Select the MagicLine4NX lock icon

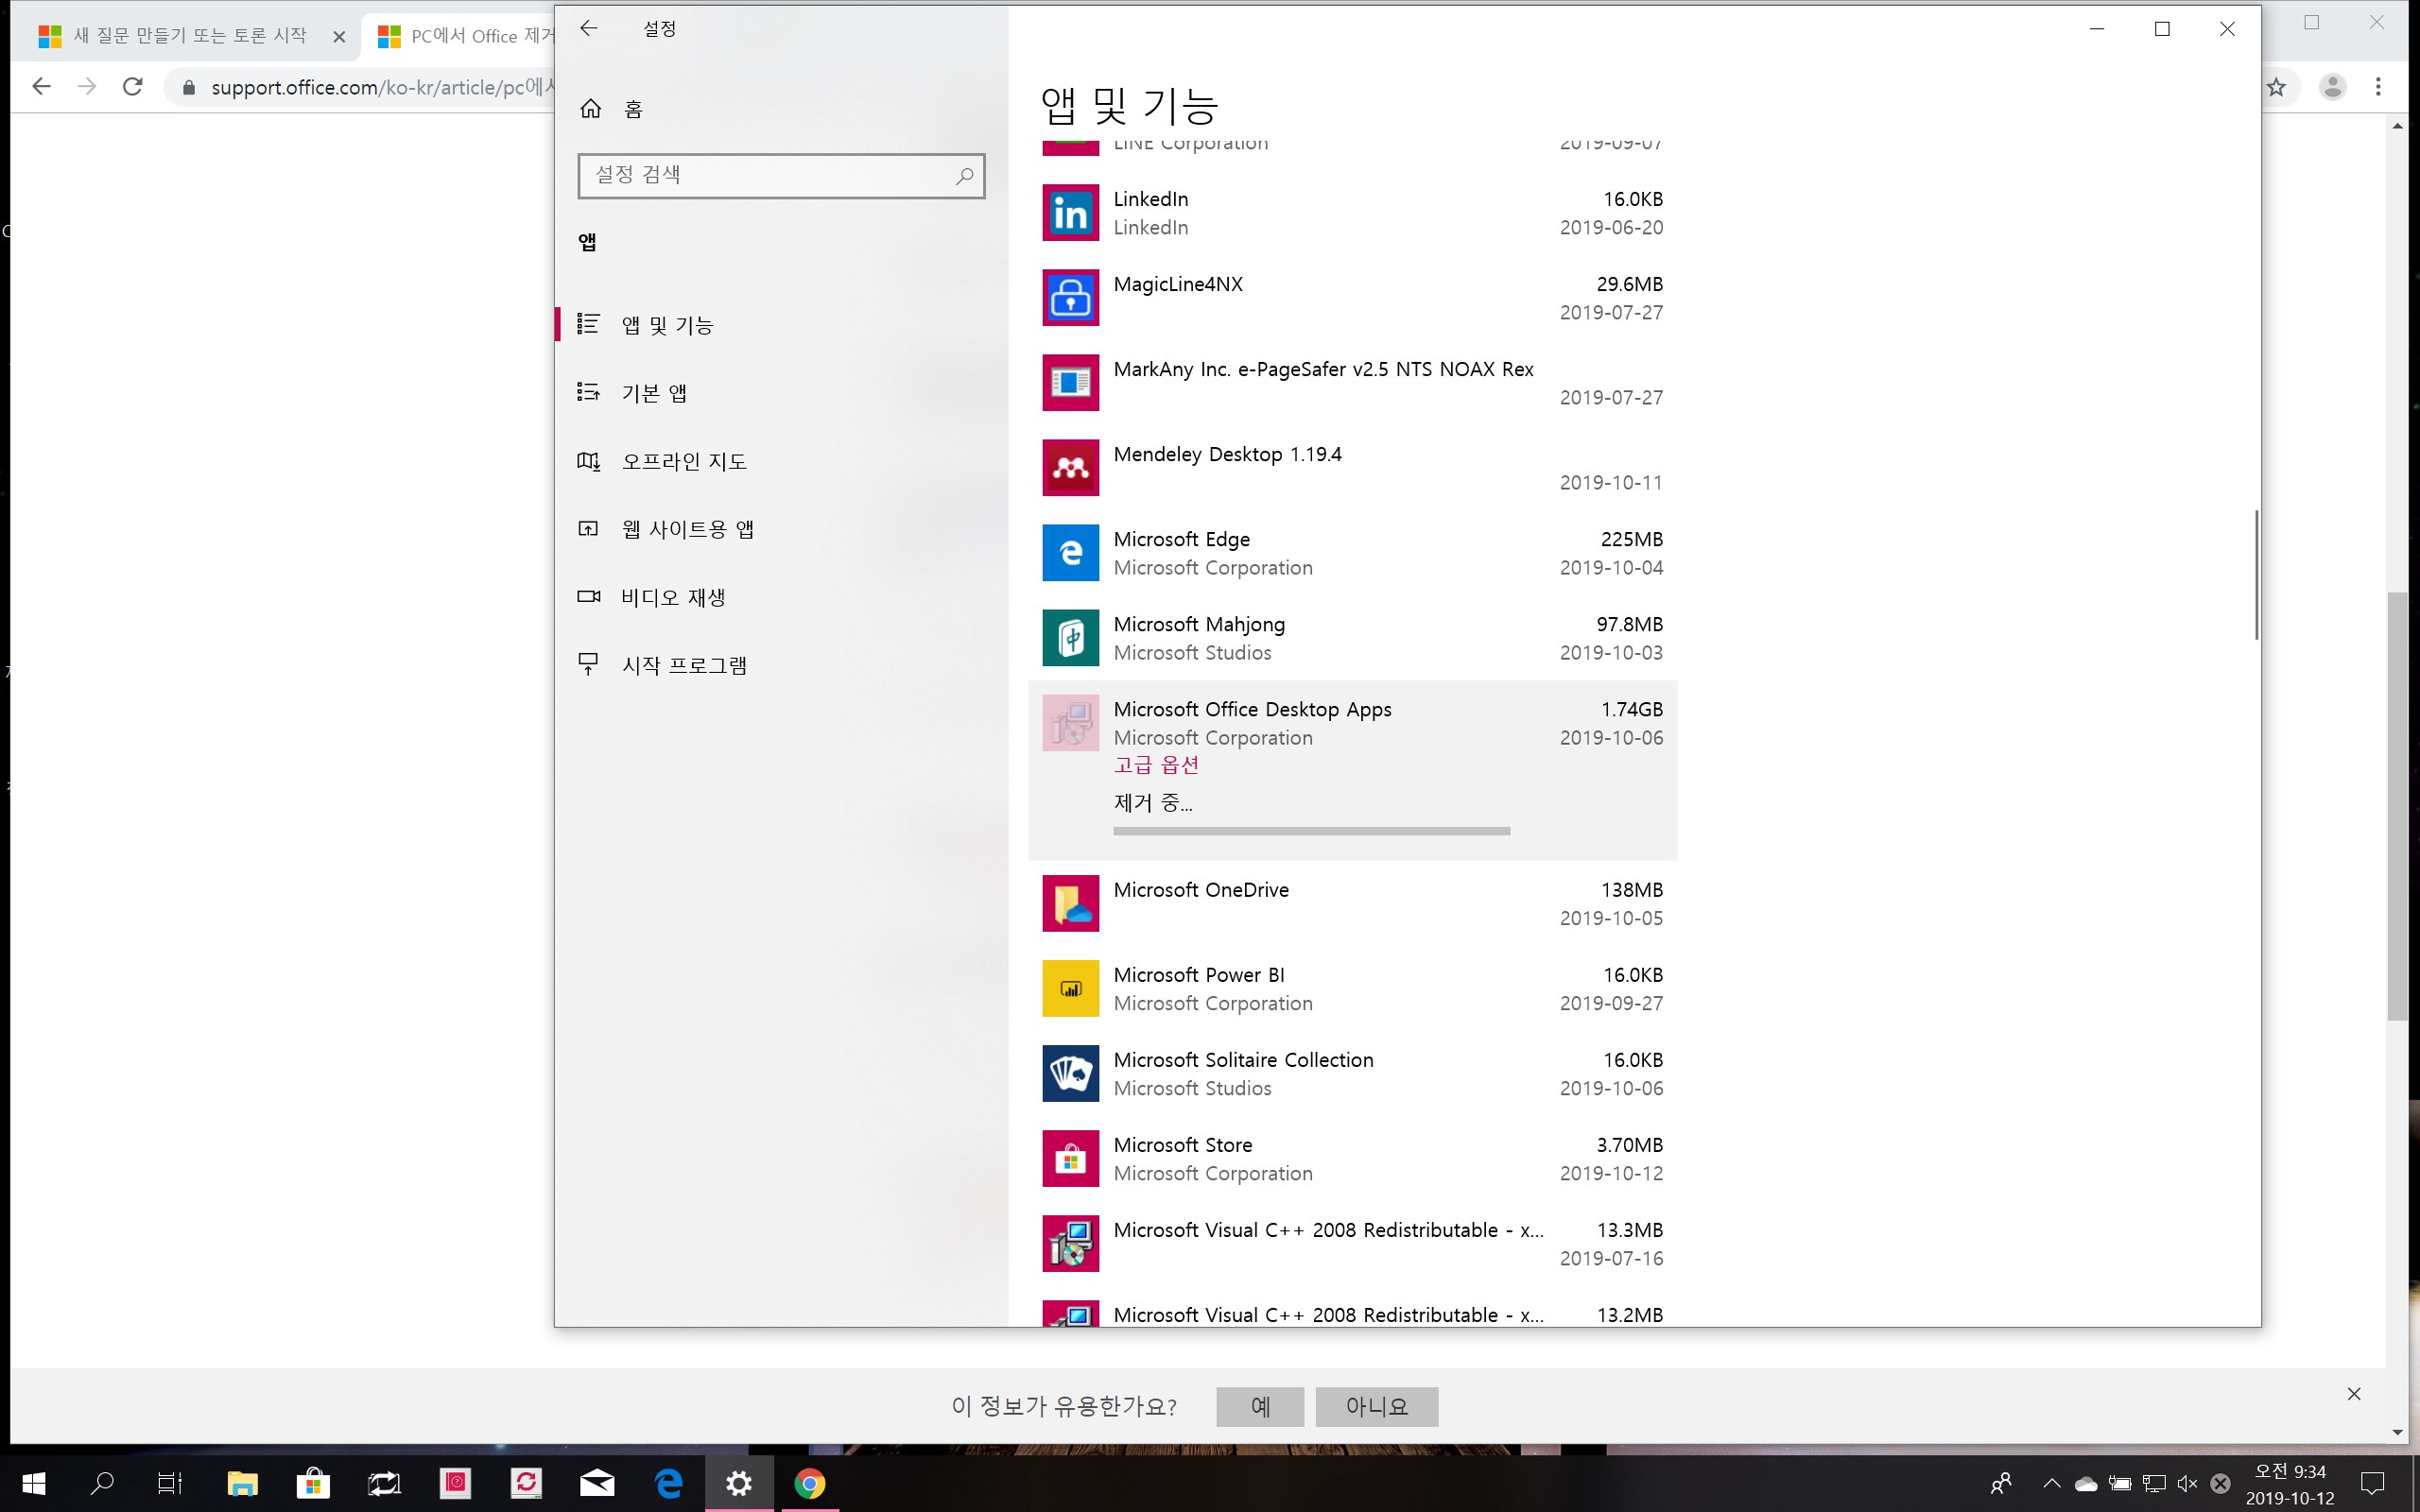[x=1070, y=298]
